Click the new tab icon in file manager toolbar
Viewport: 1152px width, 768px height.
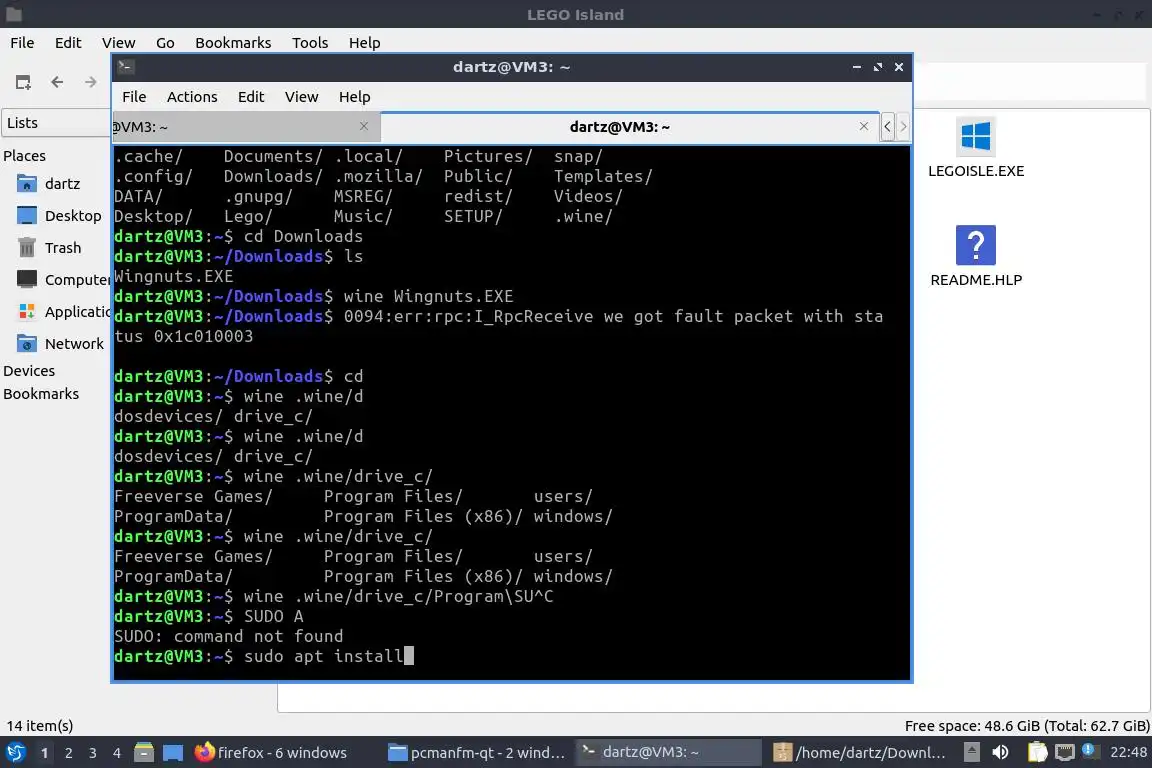coord(23,82)
